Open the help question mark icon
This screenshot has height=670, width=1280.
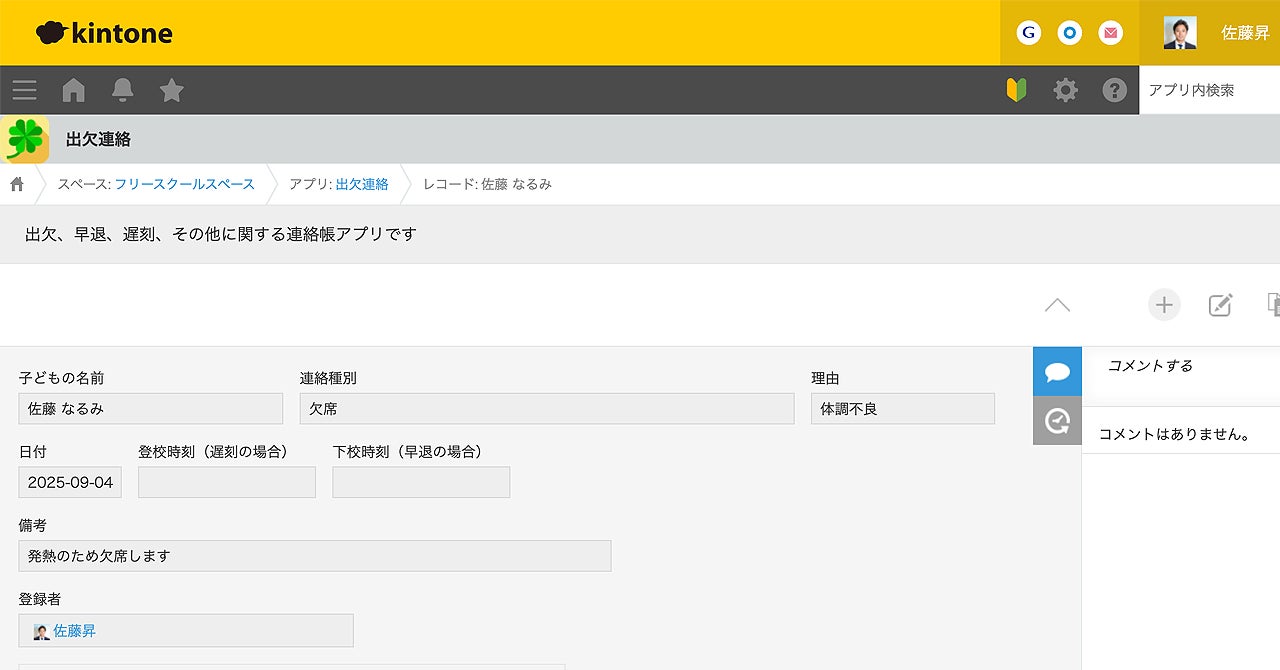[1115, 90]
